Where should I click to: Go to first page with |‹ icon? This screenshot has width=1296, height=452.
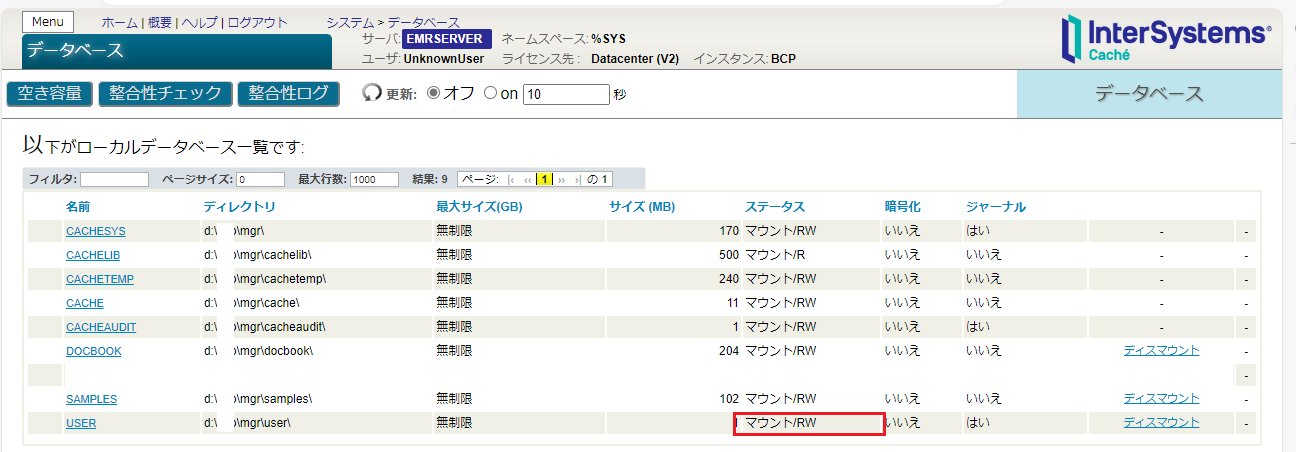click(x=512, y=180)
